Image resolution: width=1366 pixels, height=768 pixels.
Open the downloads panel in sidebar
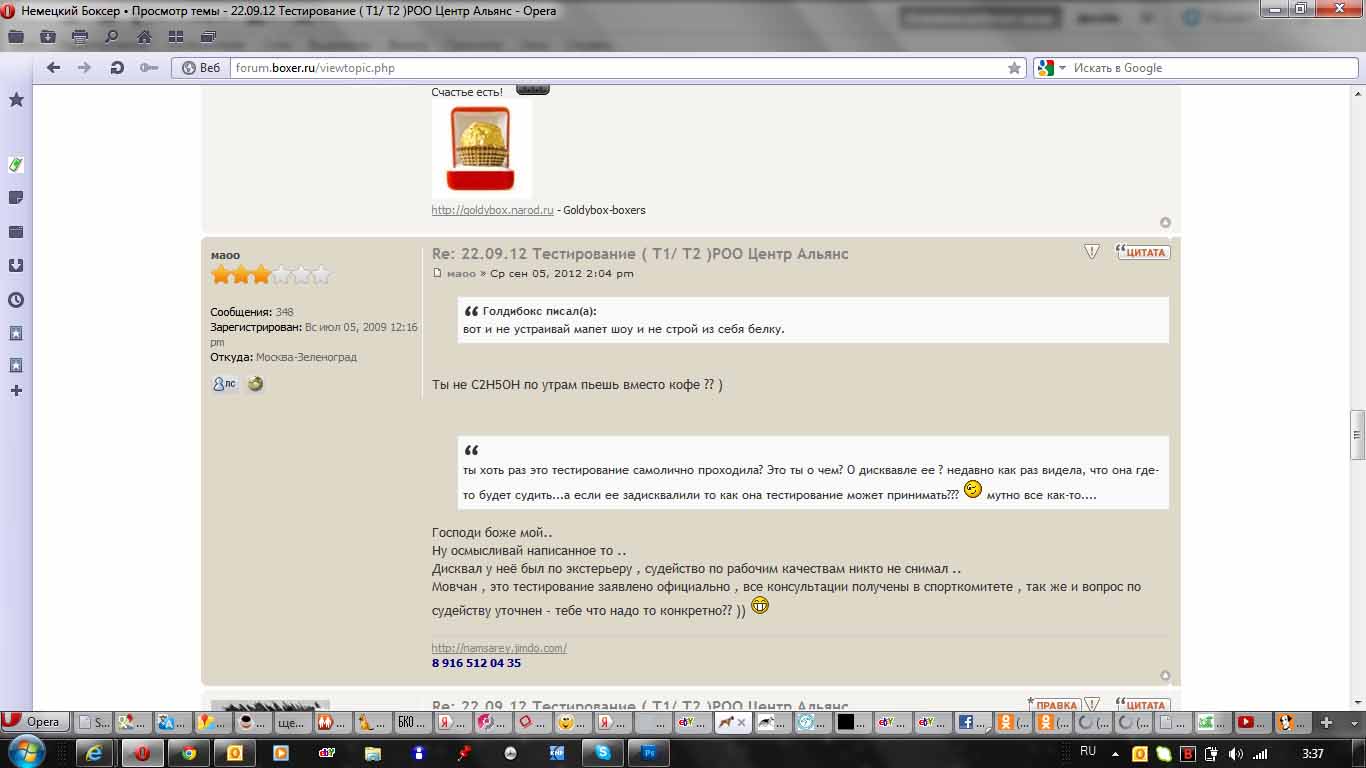pos(16,266)
